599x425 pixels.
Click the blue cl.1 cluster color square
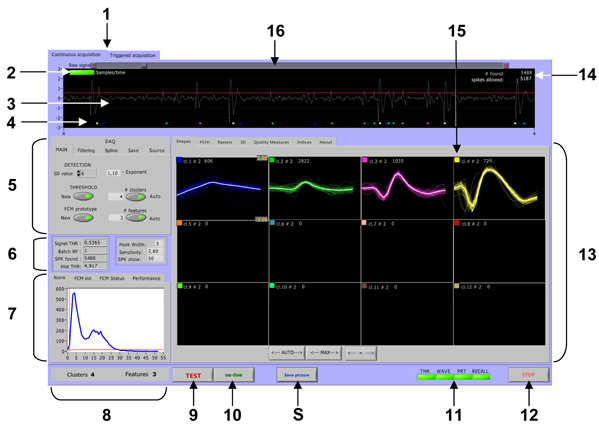(x=180, y=160)
